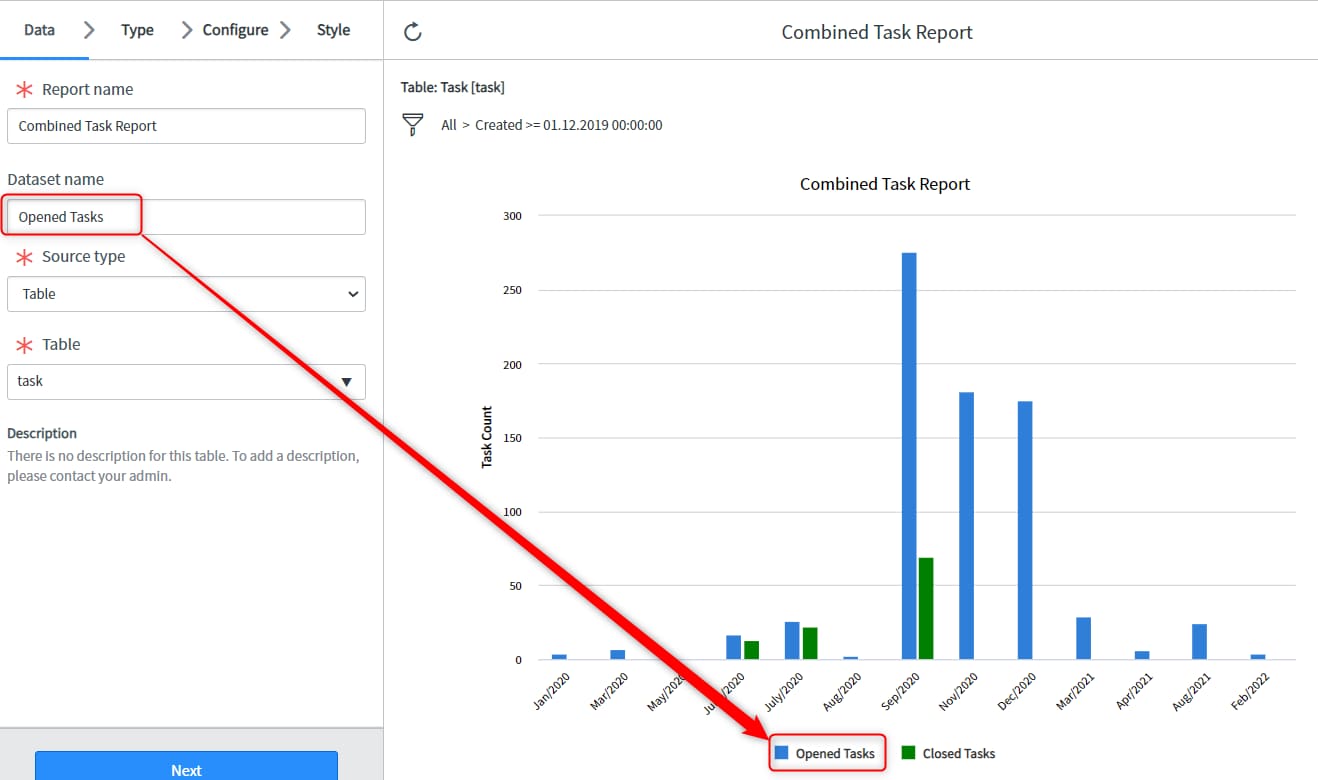Toggle Opened Tasks series via legend label
Screen dimensions: 1318x780
[x=835, y=754]
